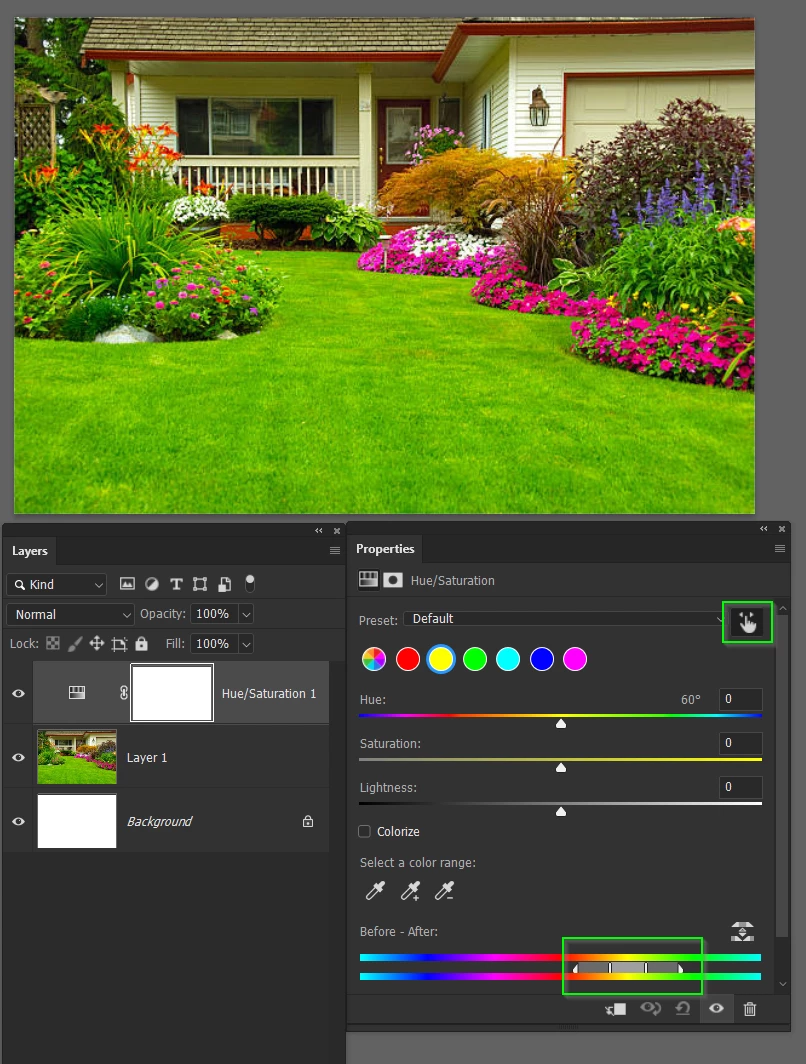
Task: Click the Lightness slider handle
Action: point(561,812)
